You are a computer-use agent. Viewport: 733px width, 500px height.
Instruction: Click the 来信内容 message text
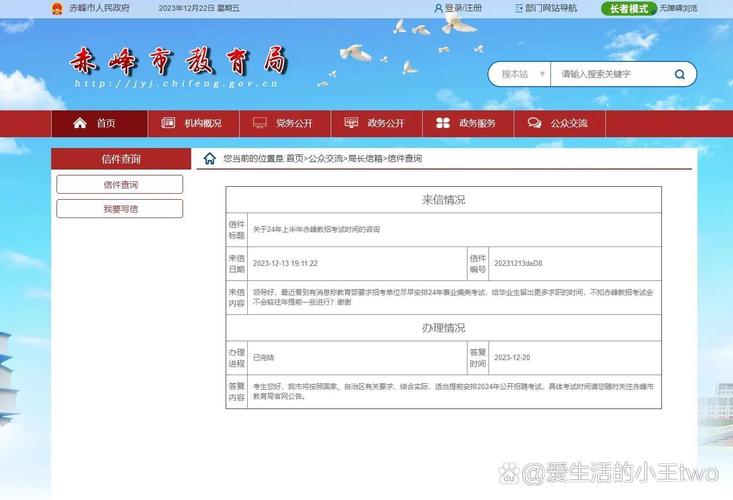[x=453, y=297]
